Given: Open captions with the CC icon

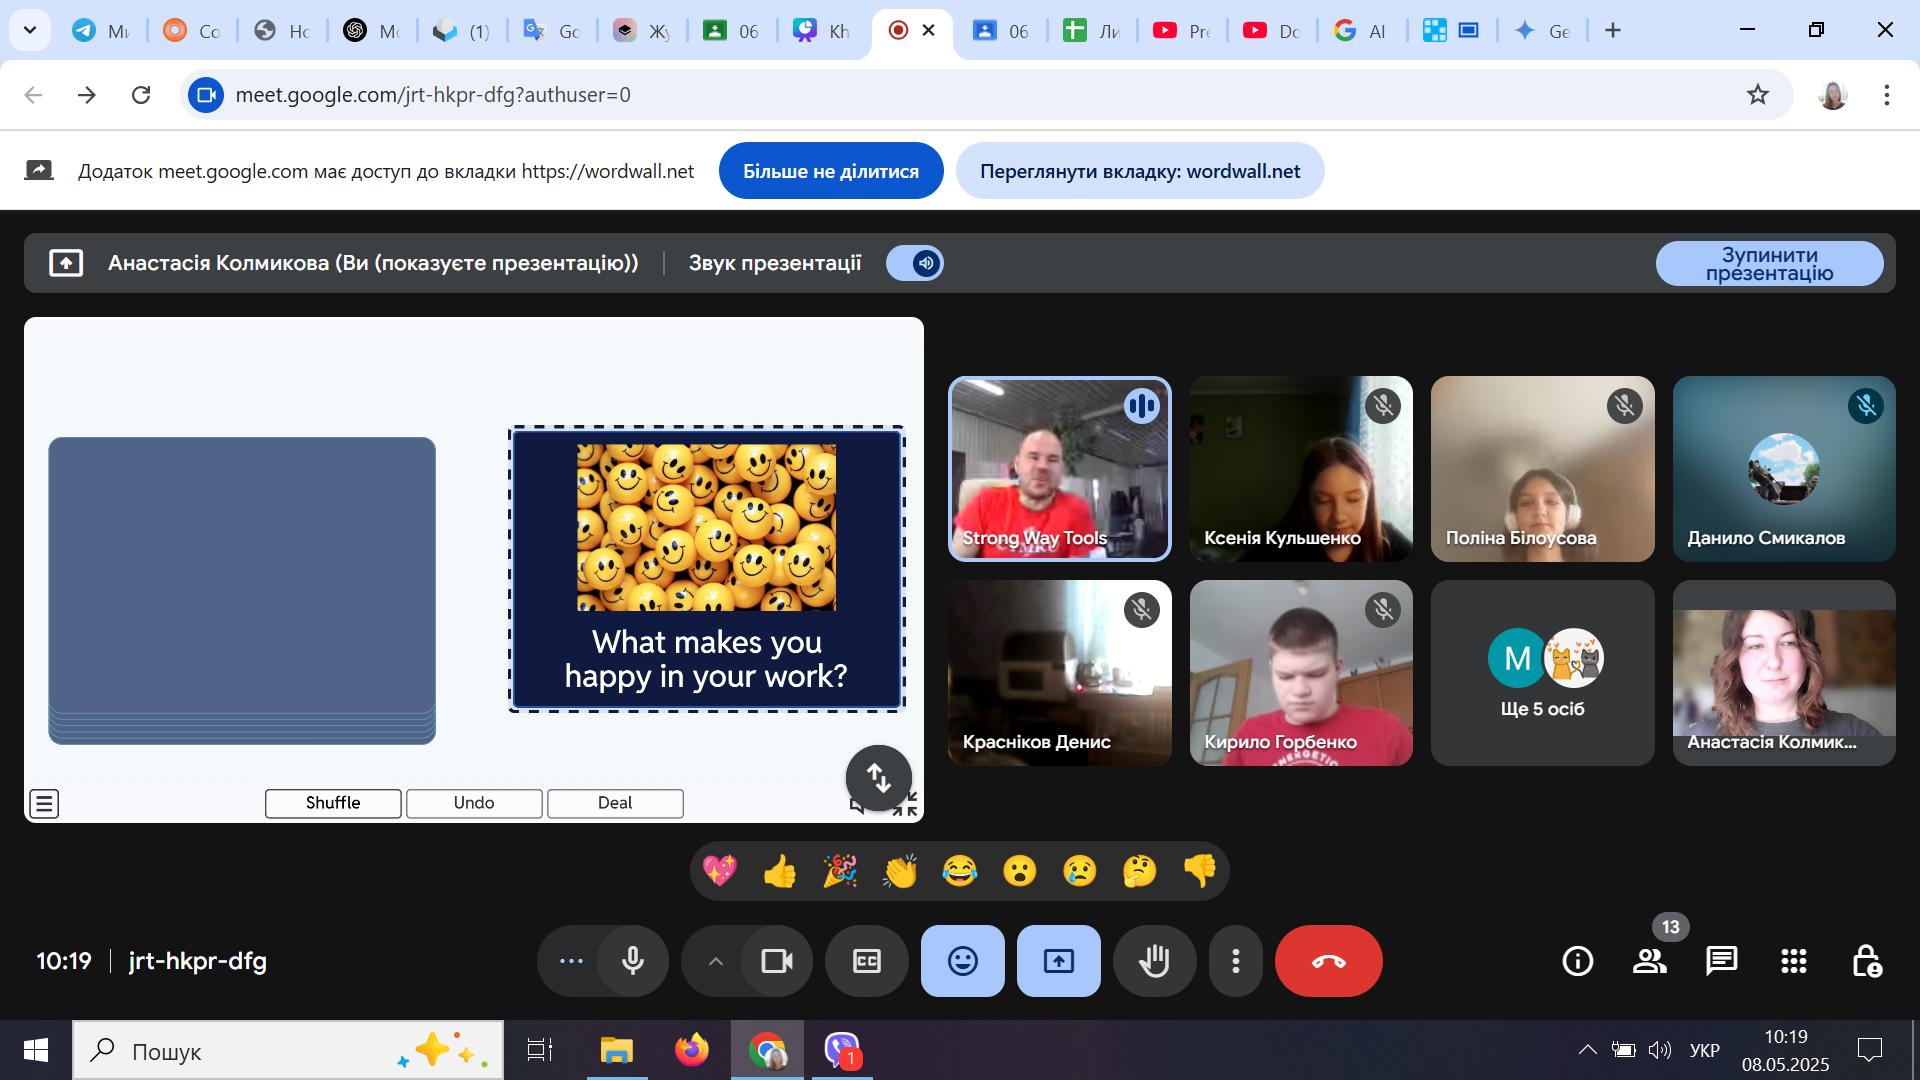Looking at the screenshot, I should tap(866, 961).
